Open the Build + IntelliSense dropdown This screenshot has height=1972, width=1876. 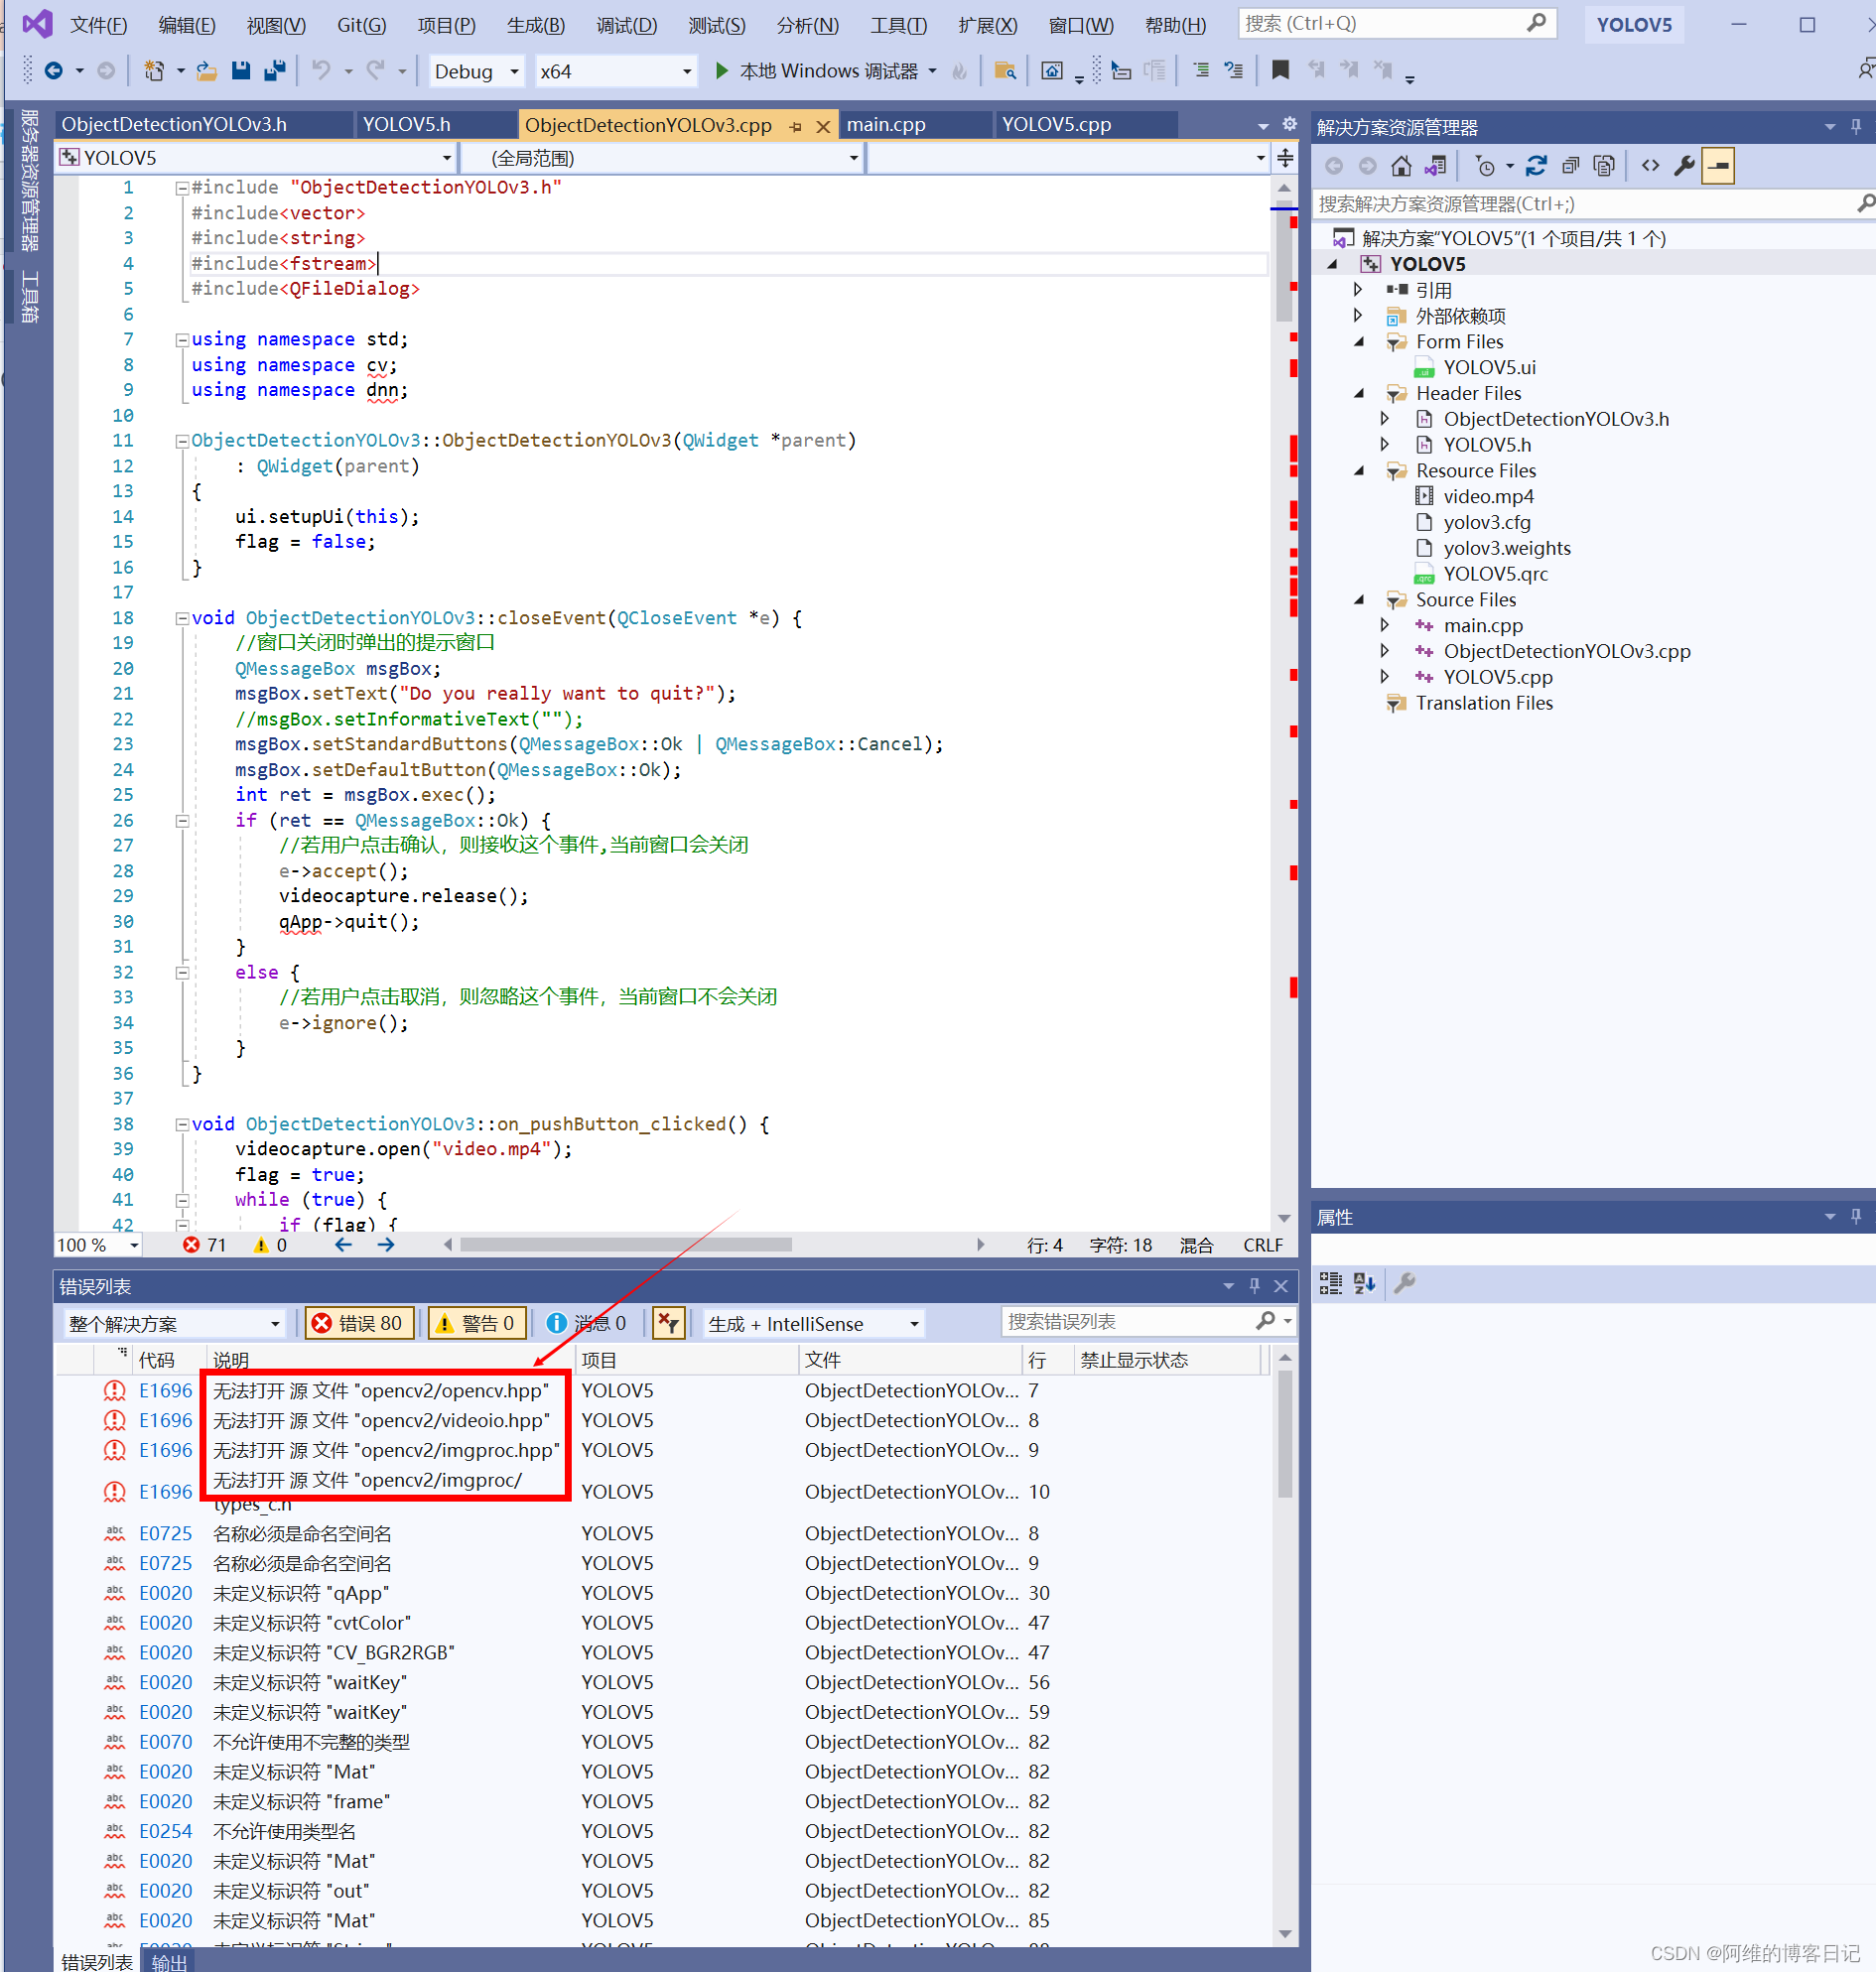[813, 1323]
